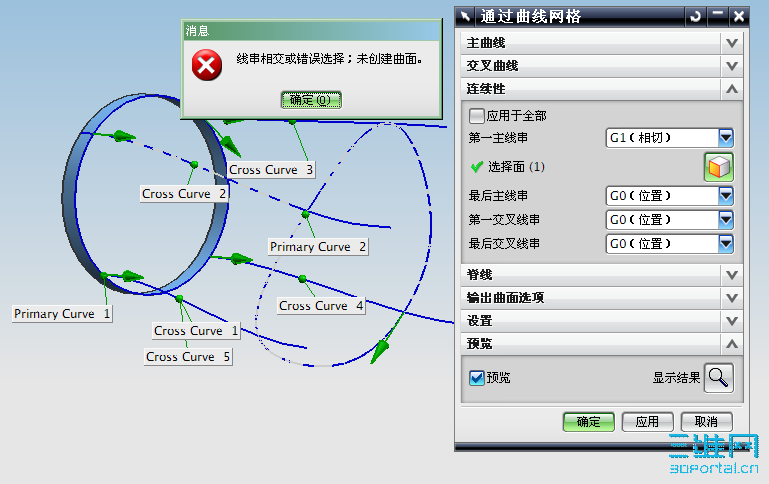Click the 选择面 (1) entry

516,167
